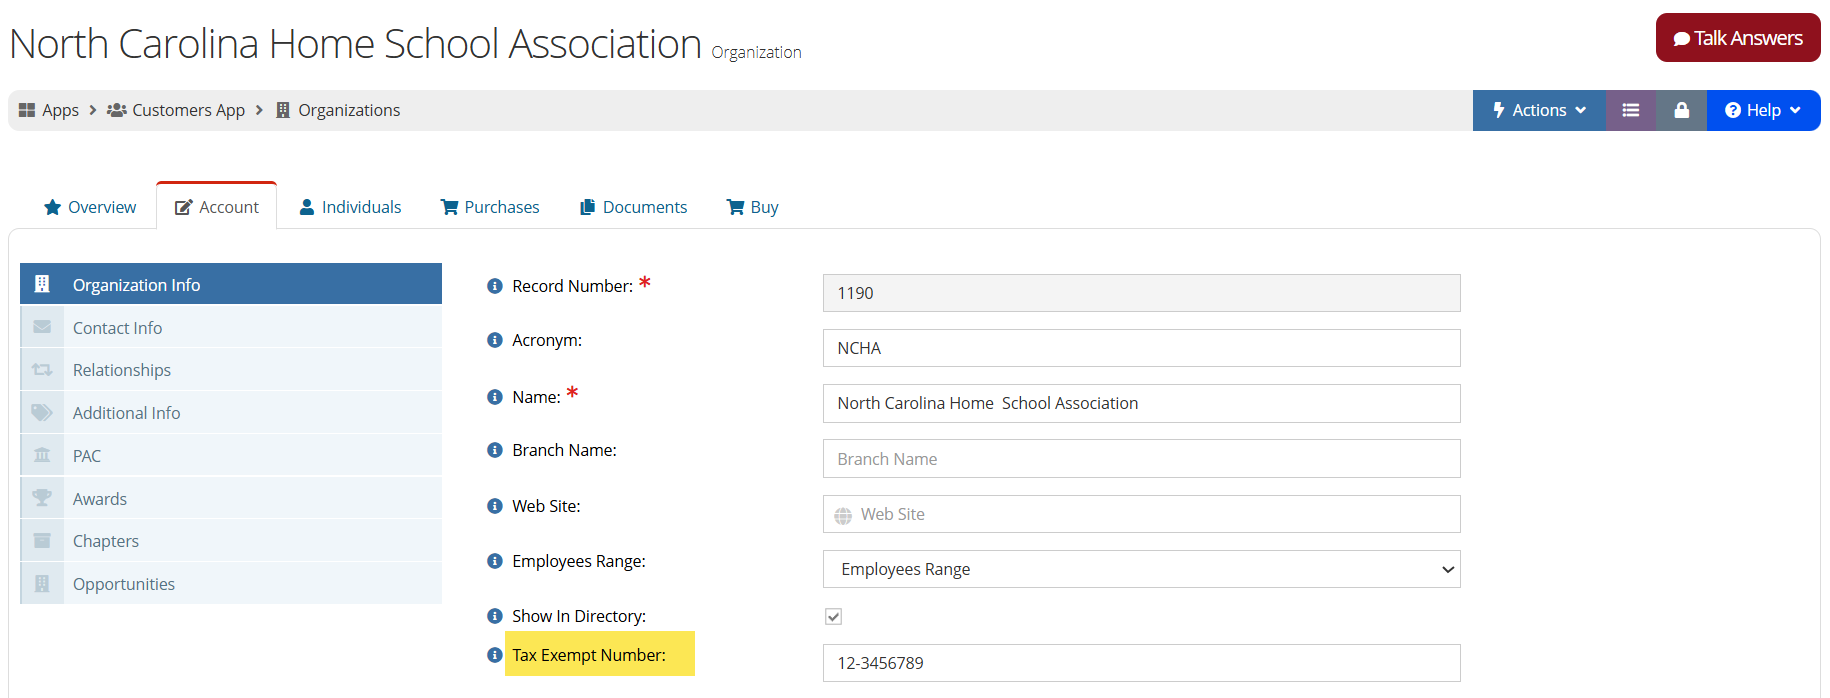Viewport: 1830px width, 698px height.
Task: Open Relationships section in sidebar
Action: [231, 370]
